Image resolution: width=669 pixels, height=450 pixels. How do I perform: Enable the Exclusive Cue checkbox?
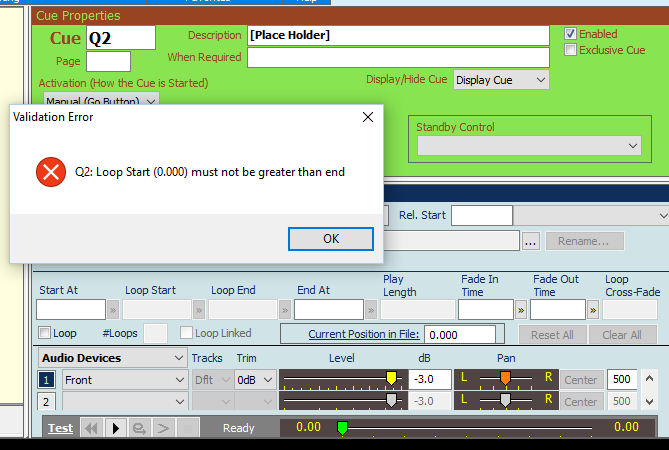click(x=570, y=49)
